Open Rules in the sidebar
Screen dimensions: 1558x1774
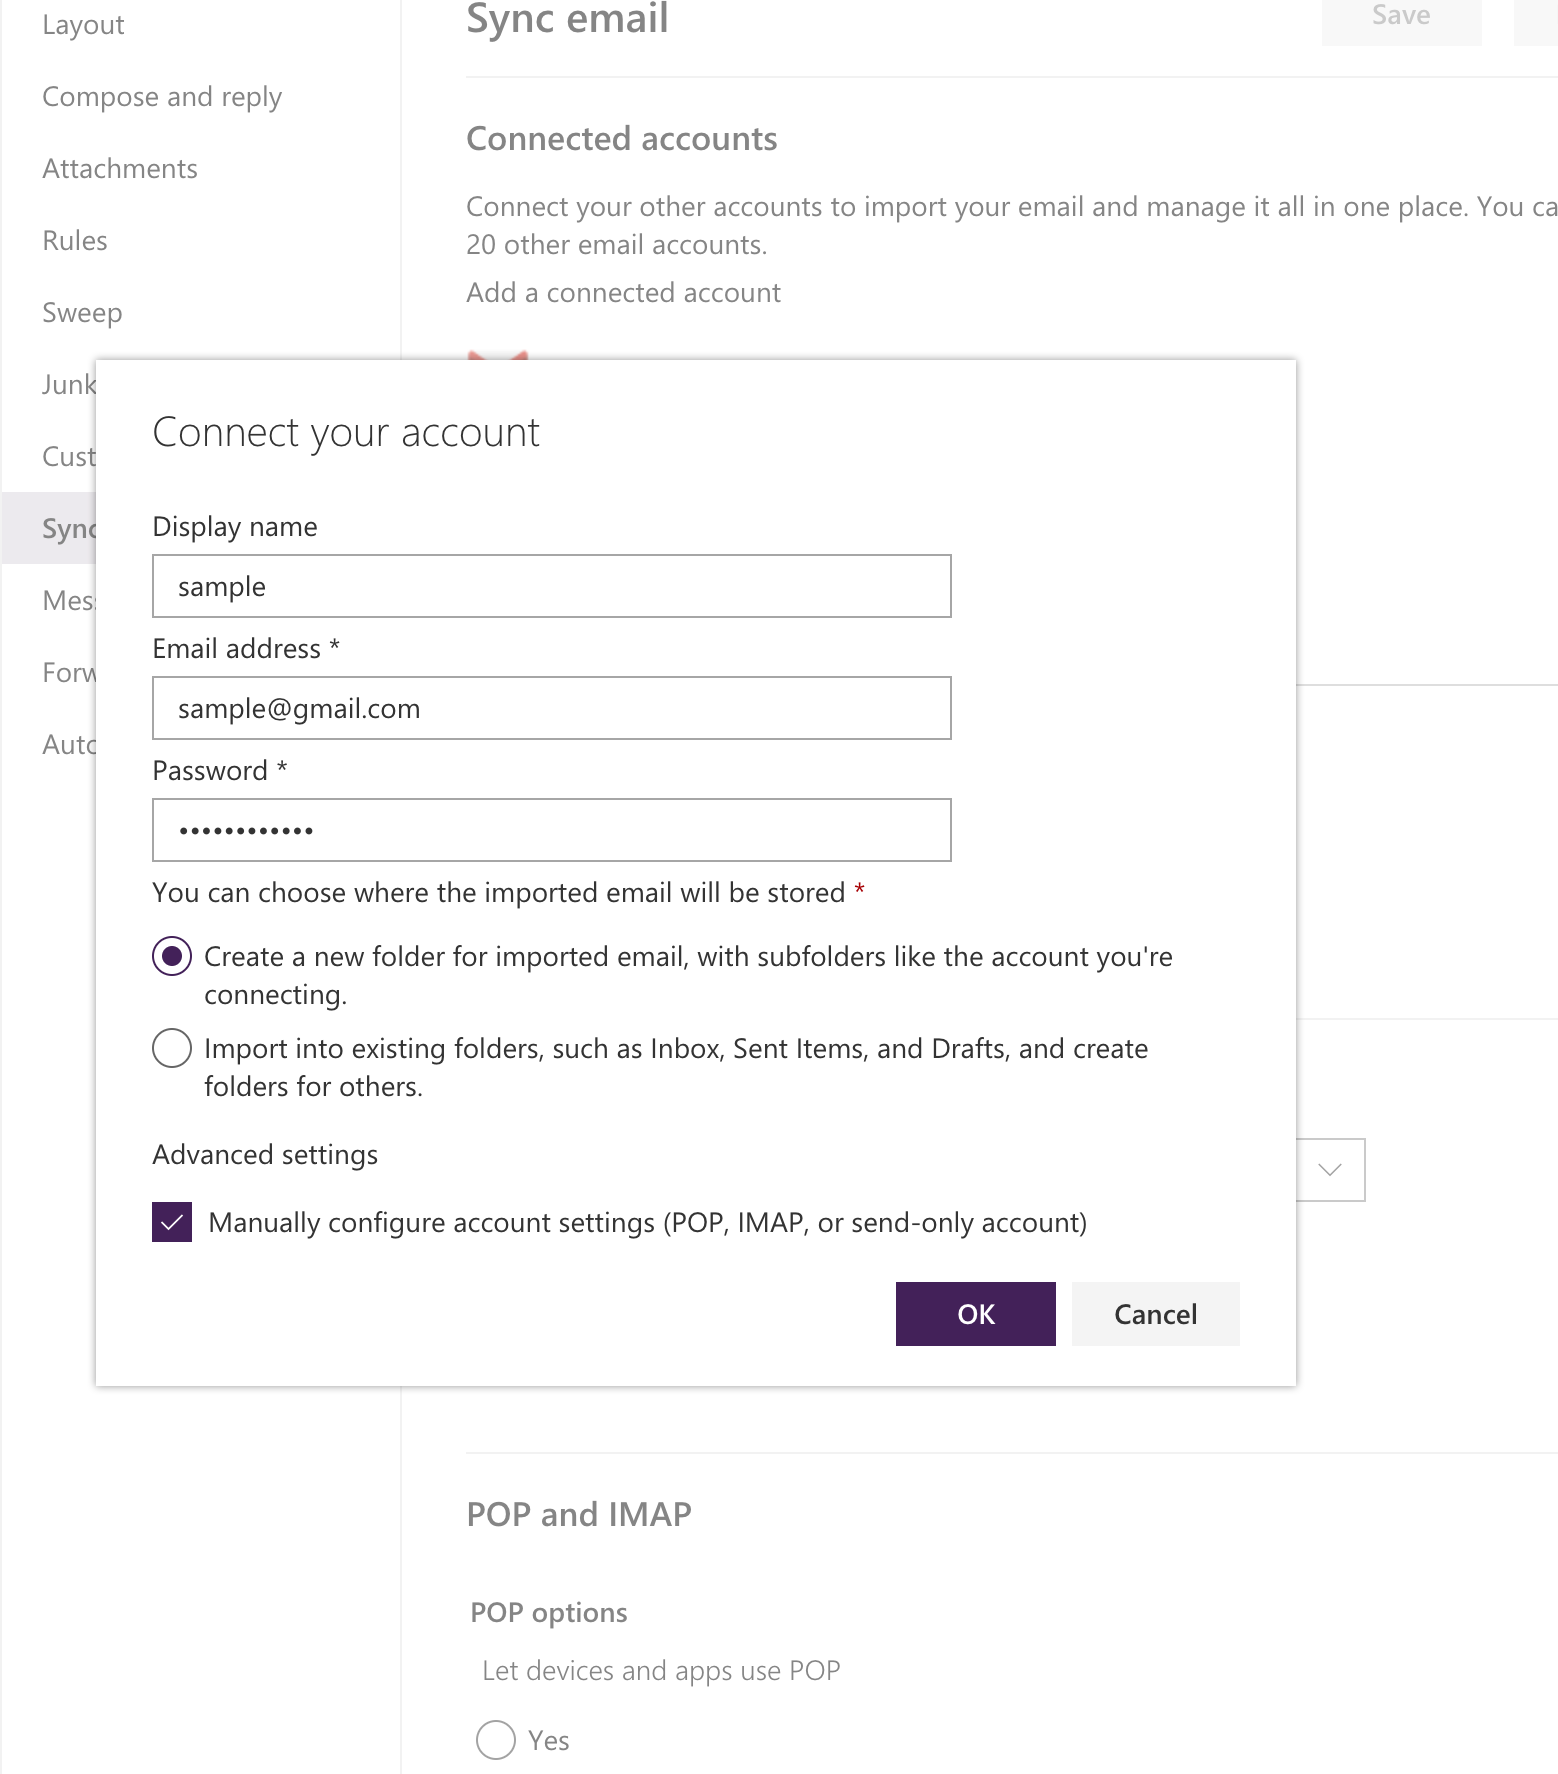coord(75,241)
